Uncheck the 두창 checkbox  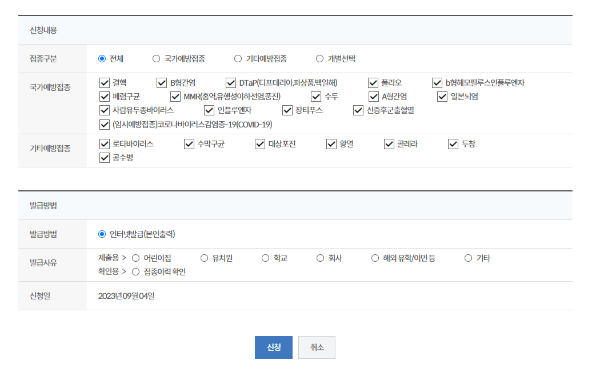click(453, 144)
